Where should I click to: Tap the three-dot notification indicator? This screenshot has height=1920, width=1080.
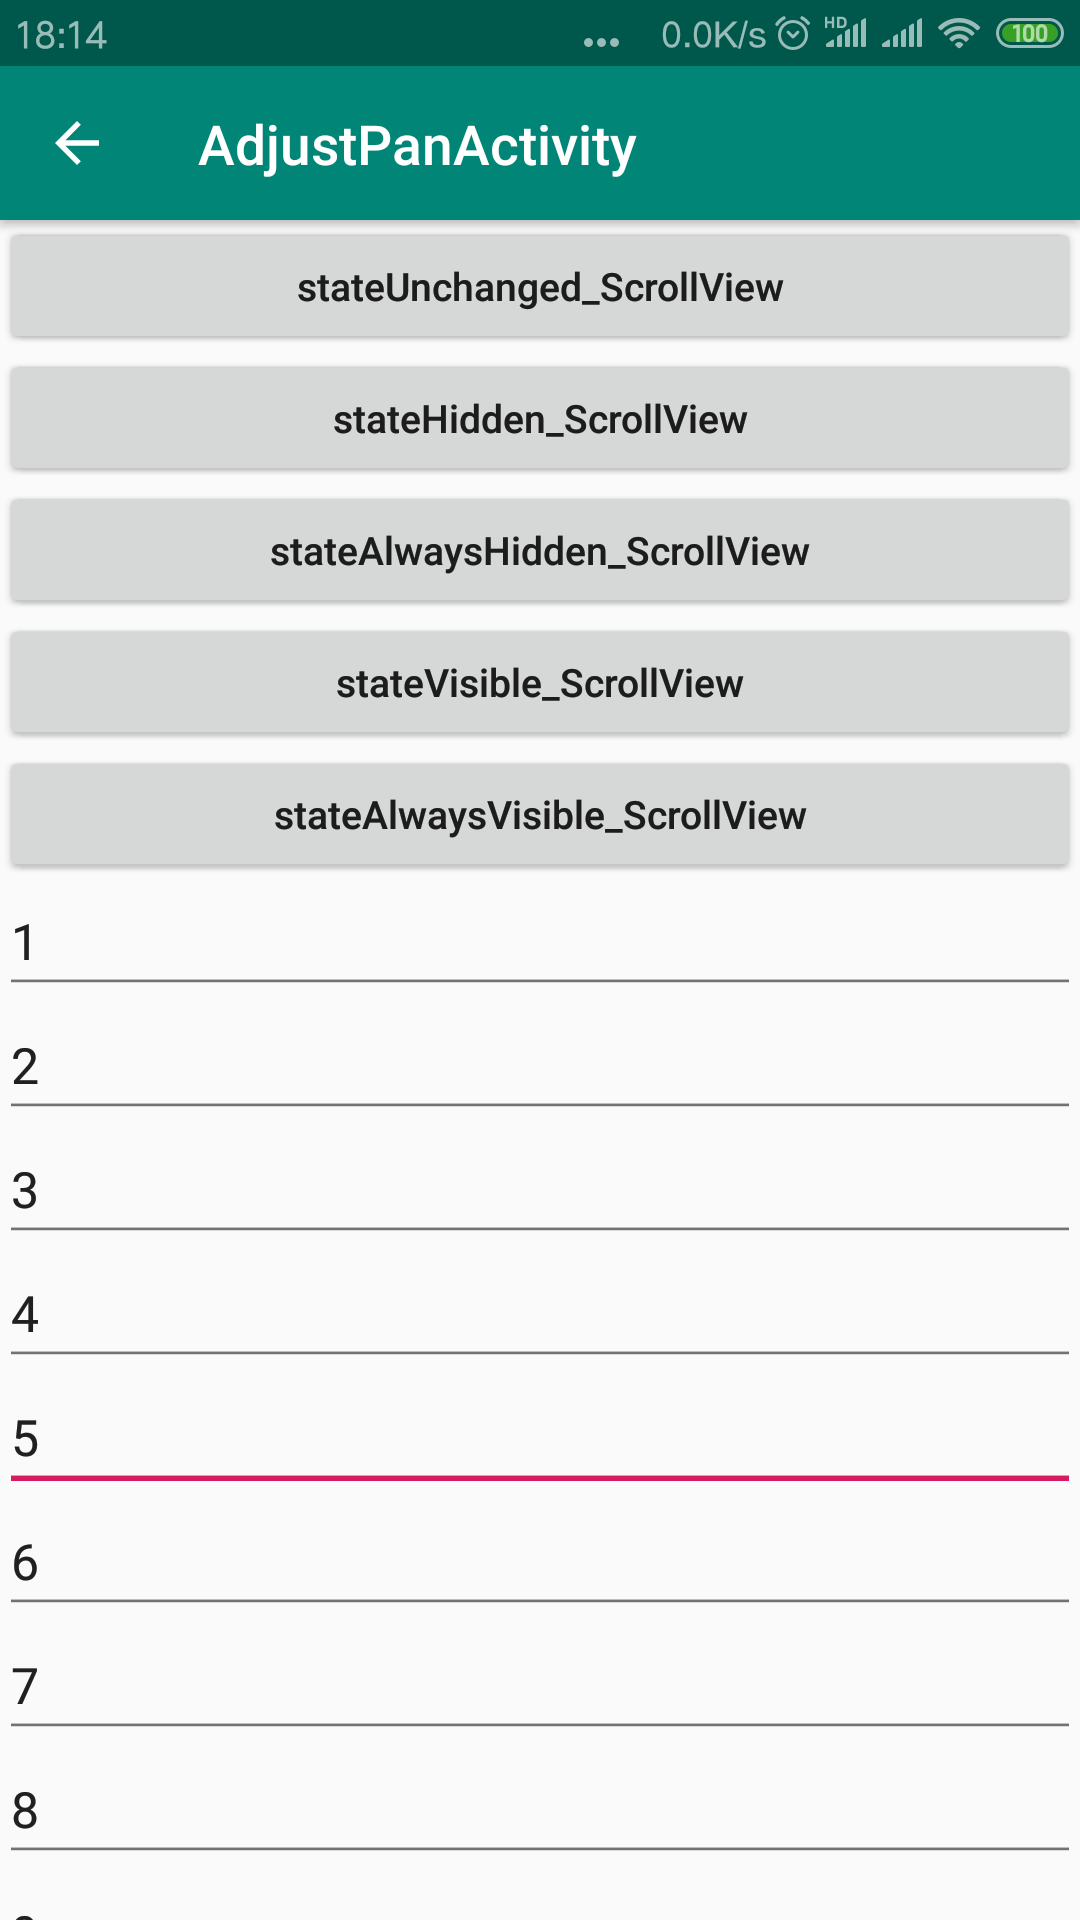(601, 42)
